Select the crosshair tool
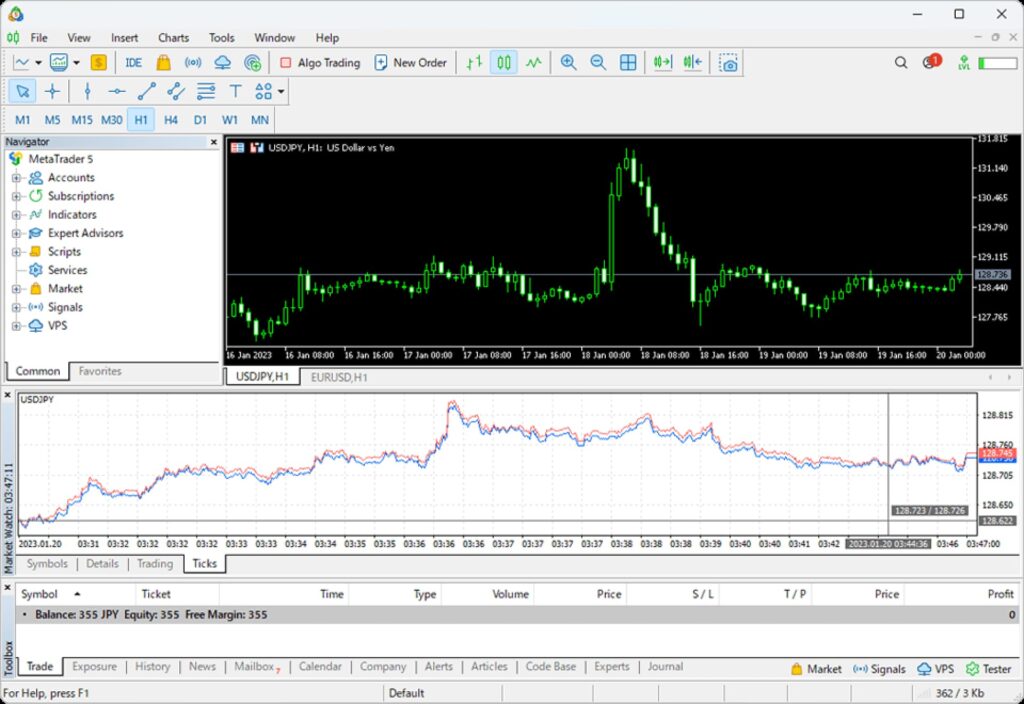The image size is (1024, 704). pyautogui.click(x=52, y=91)
